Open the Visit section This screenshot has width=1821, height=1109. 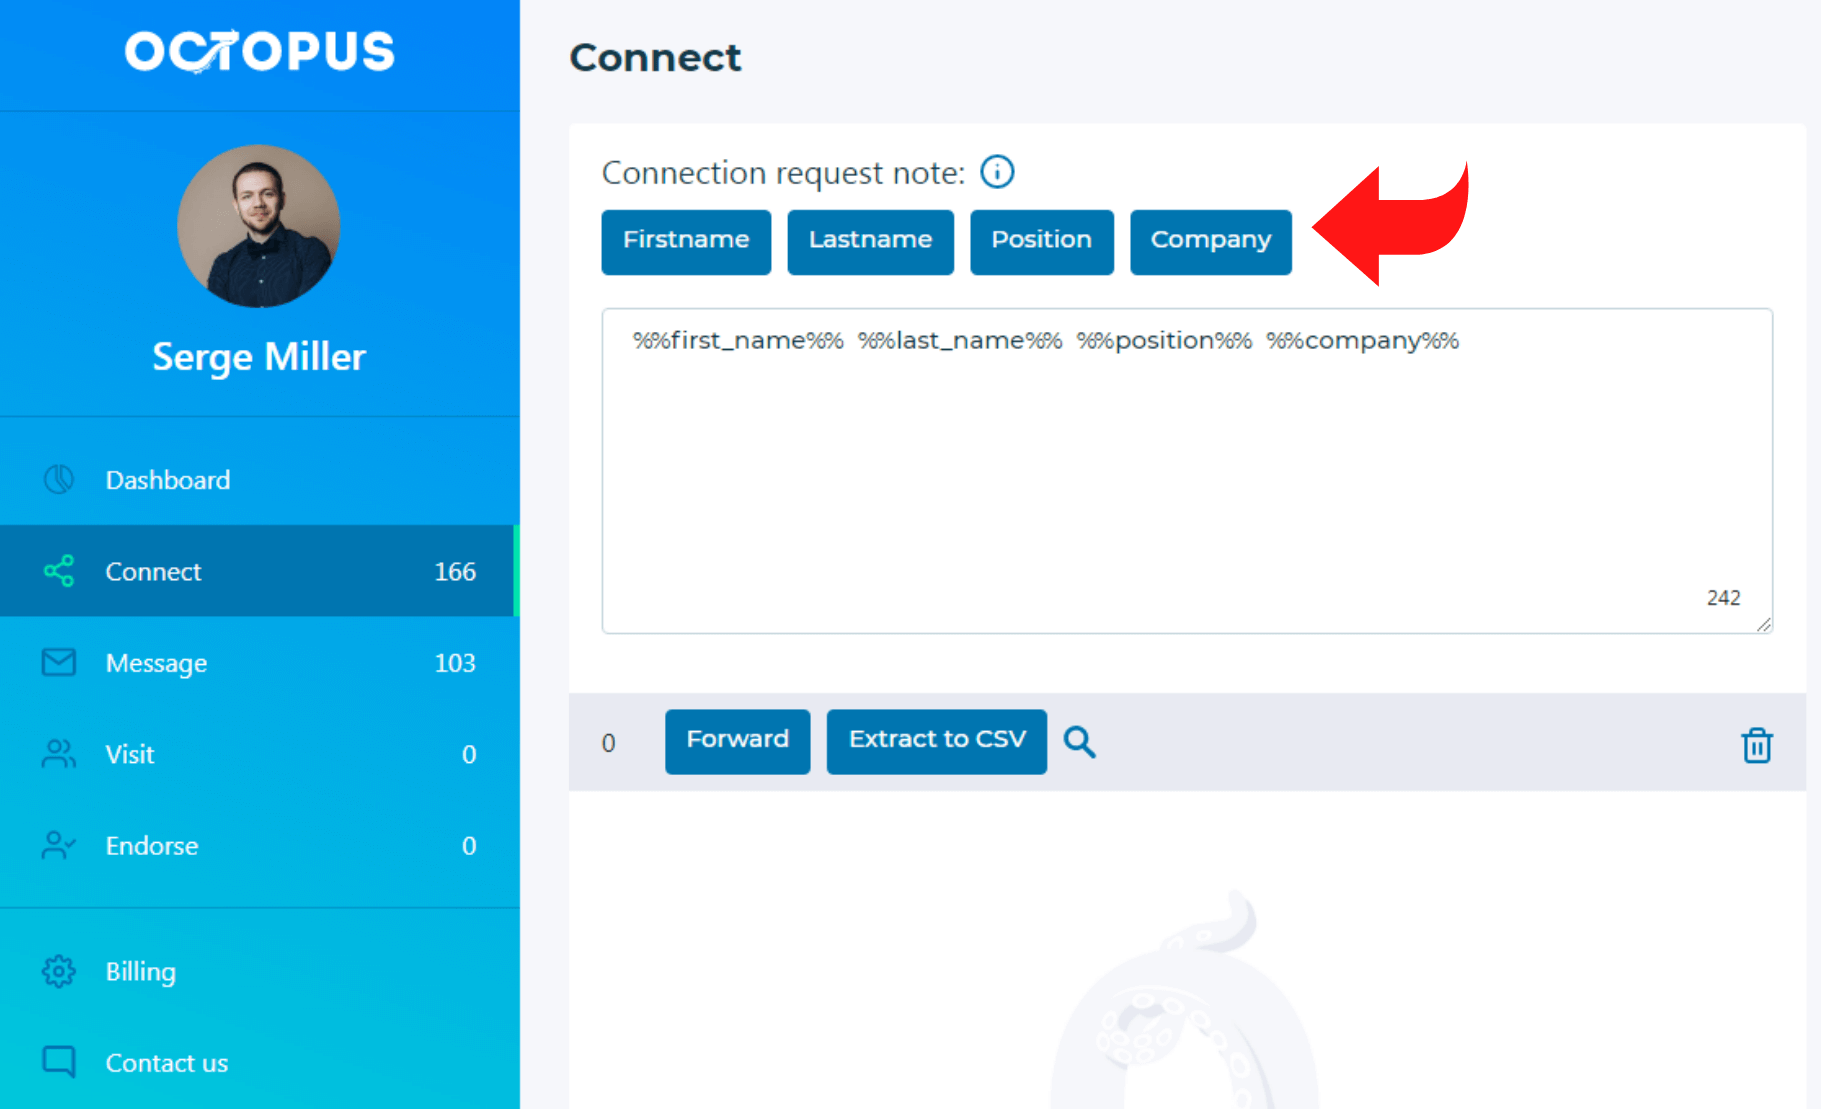click(x=260, y=754)
